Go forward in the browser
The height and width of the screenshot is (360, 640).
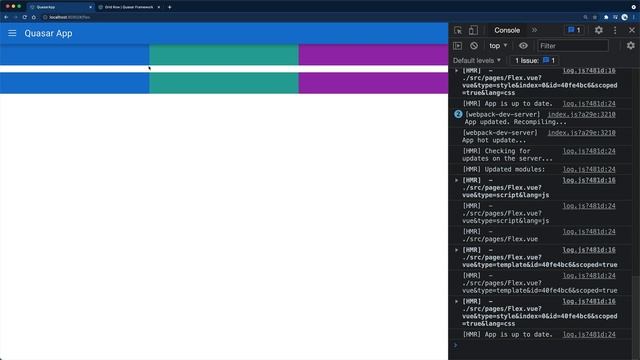pos(16,17)
